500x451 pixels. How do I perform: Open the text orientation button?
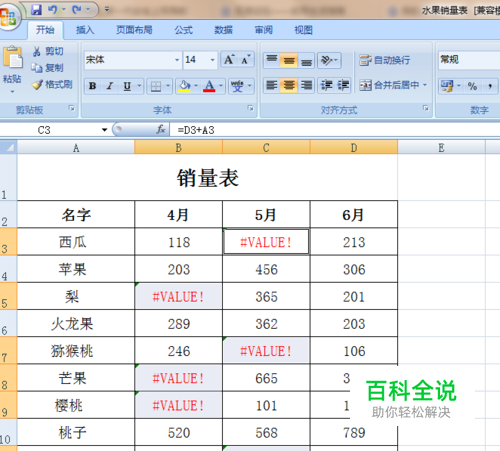pyautogui.click(x=329, y=60)
